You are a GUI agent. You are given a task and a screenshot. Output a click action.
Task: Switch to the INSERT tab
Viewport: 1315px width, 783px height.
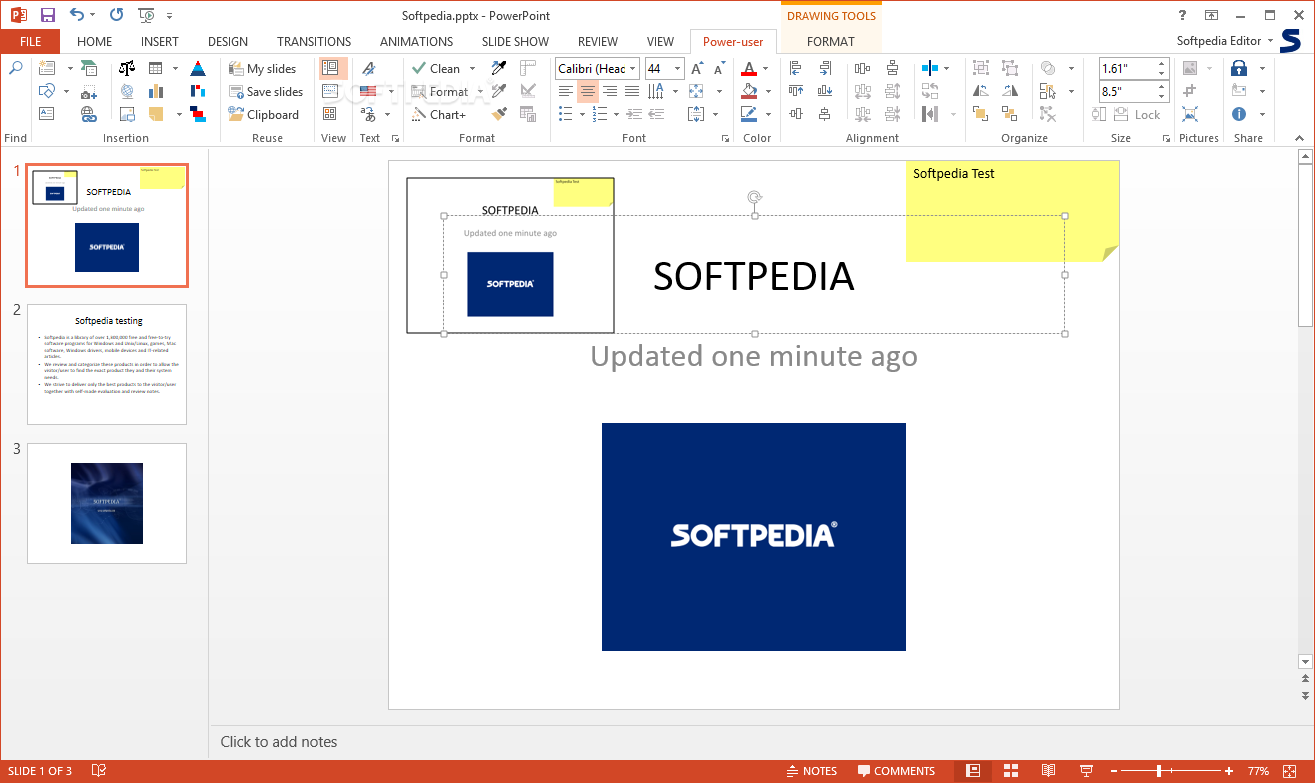tap(160, 41)
